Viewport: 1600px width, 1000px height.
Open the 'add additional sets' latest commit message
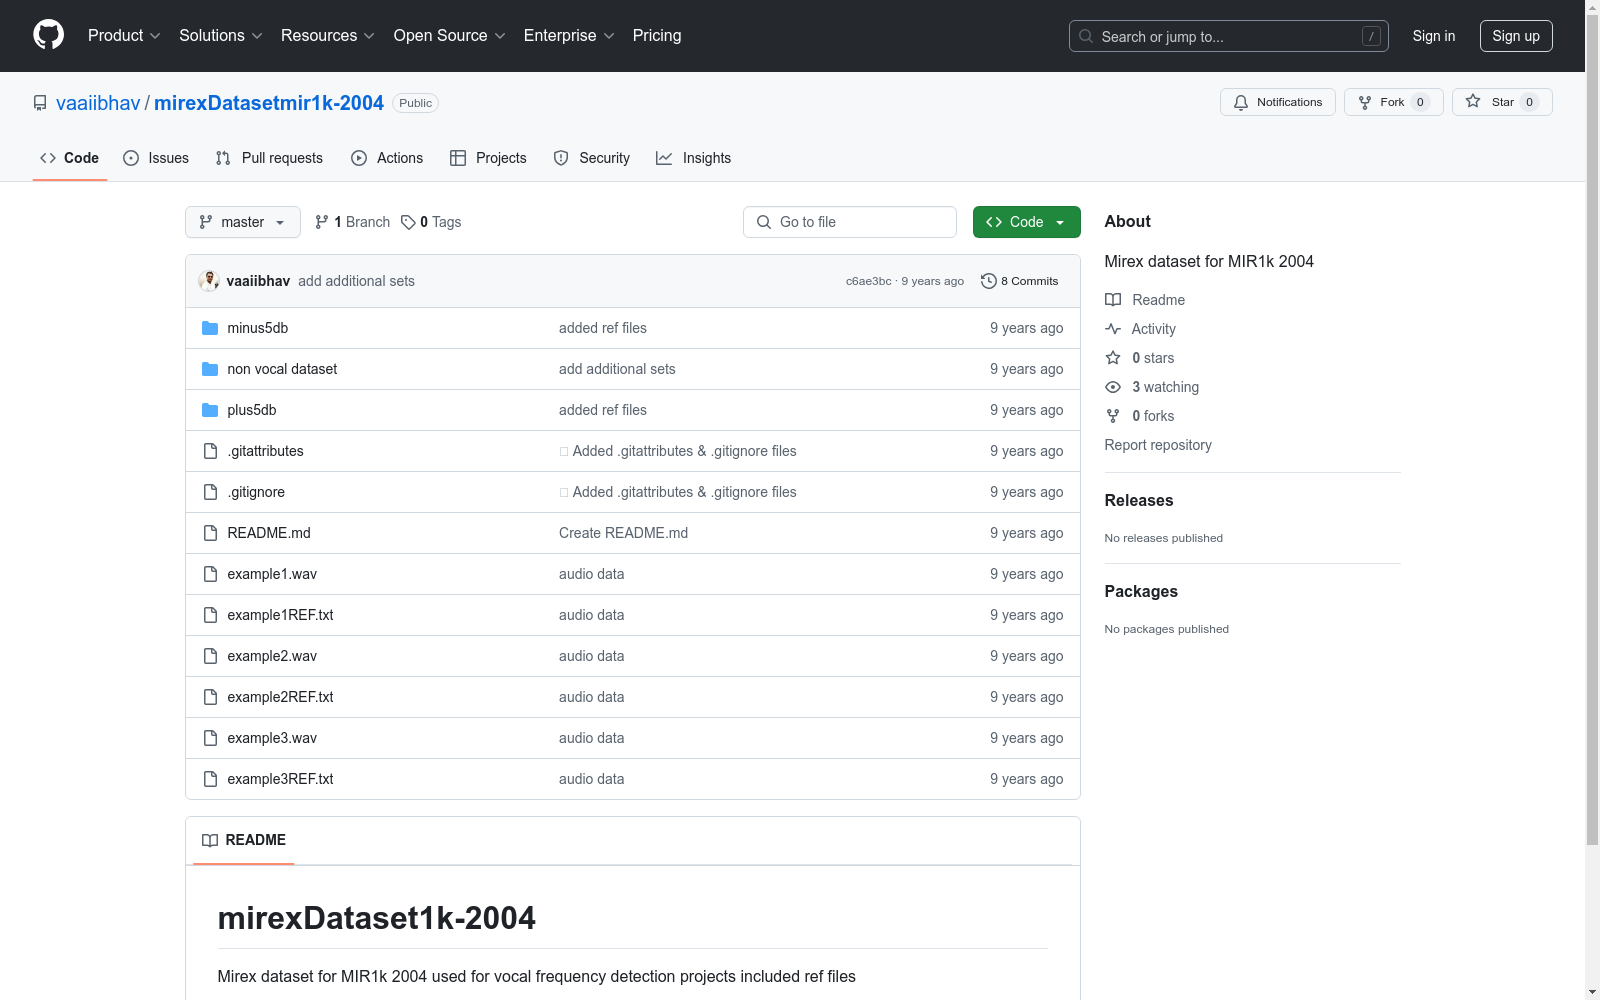356,281
